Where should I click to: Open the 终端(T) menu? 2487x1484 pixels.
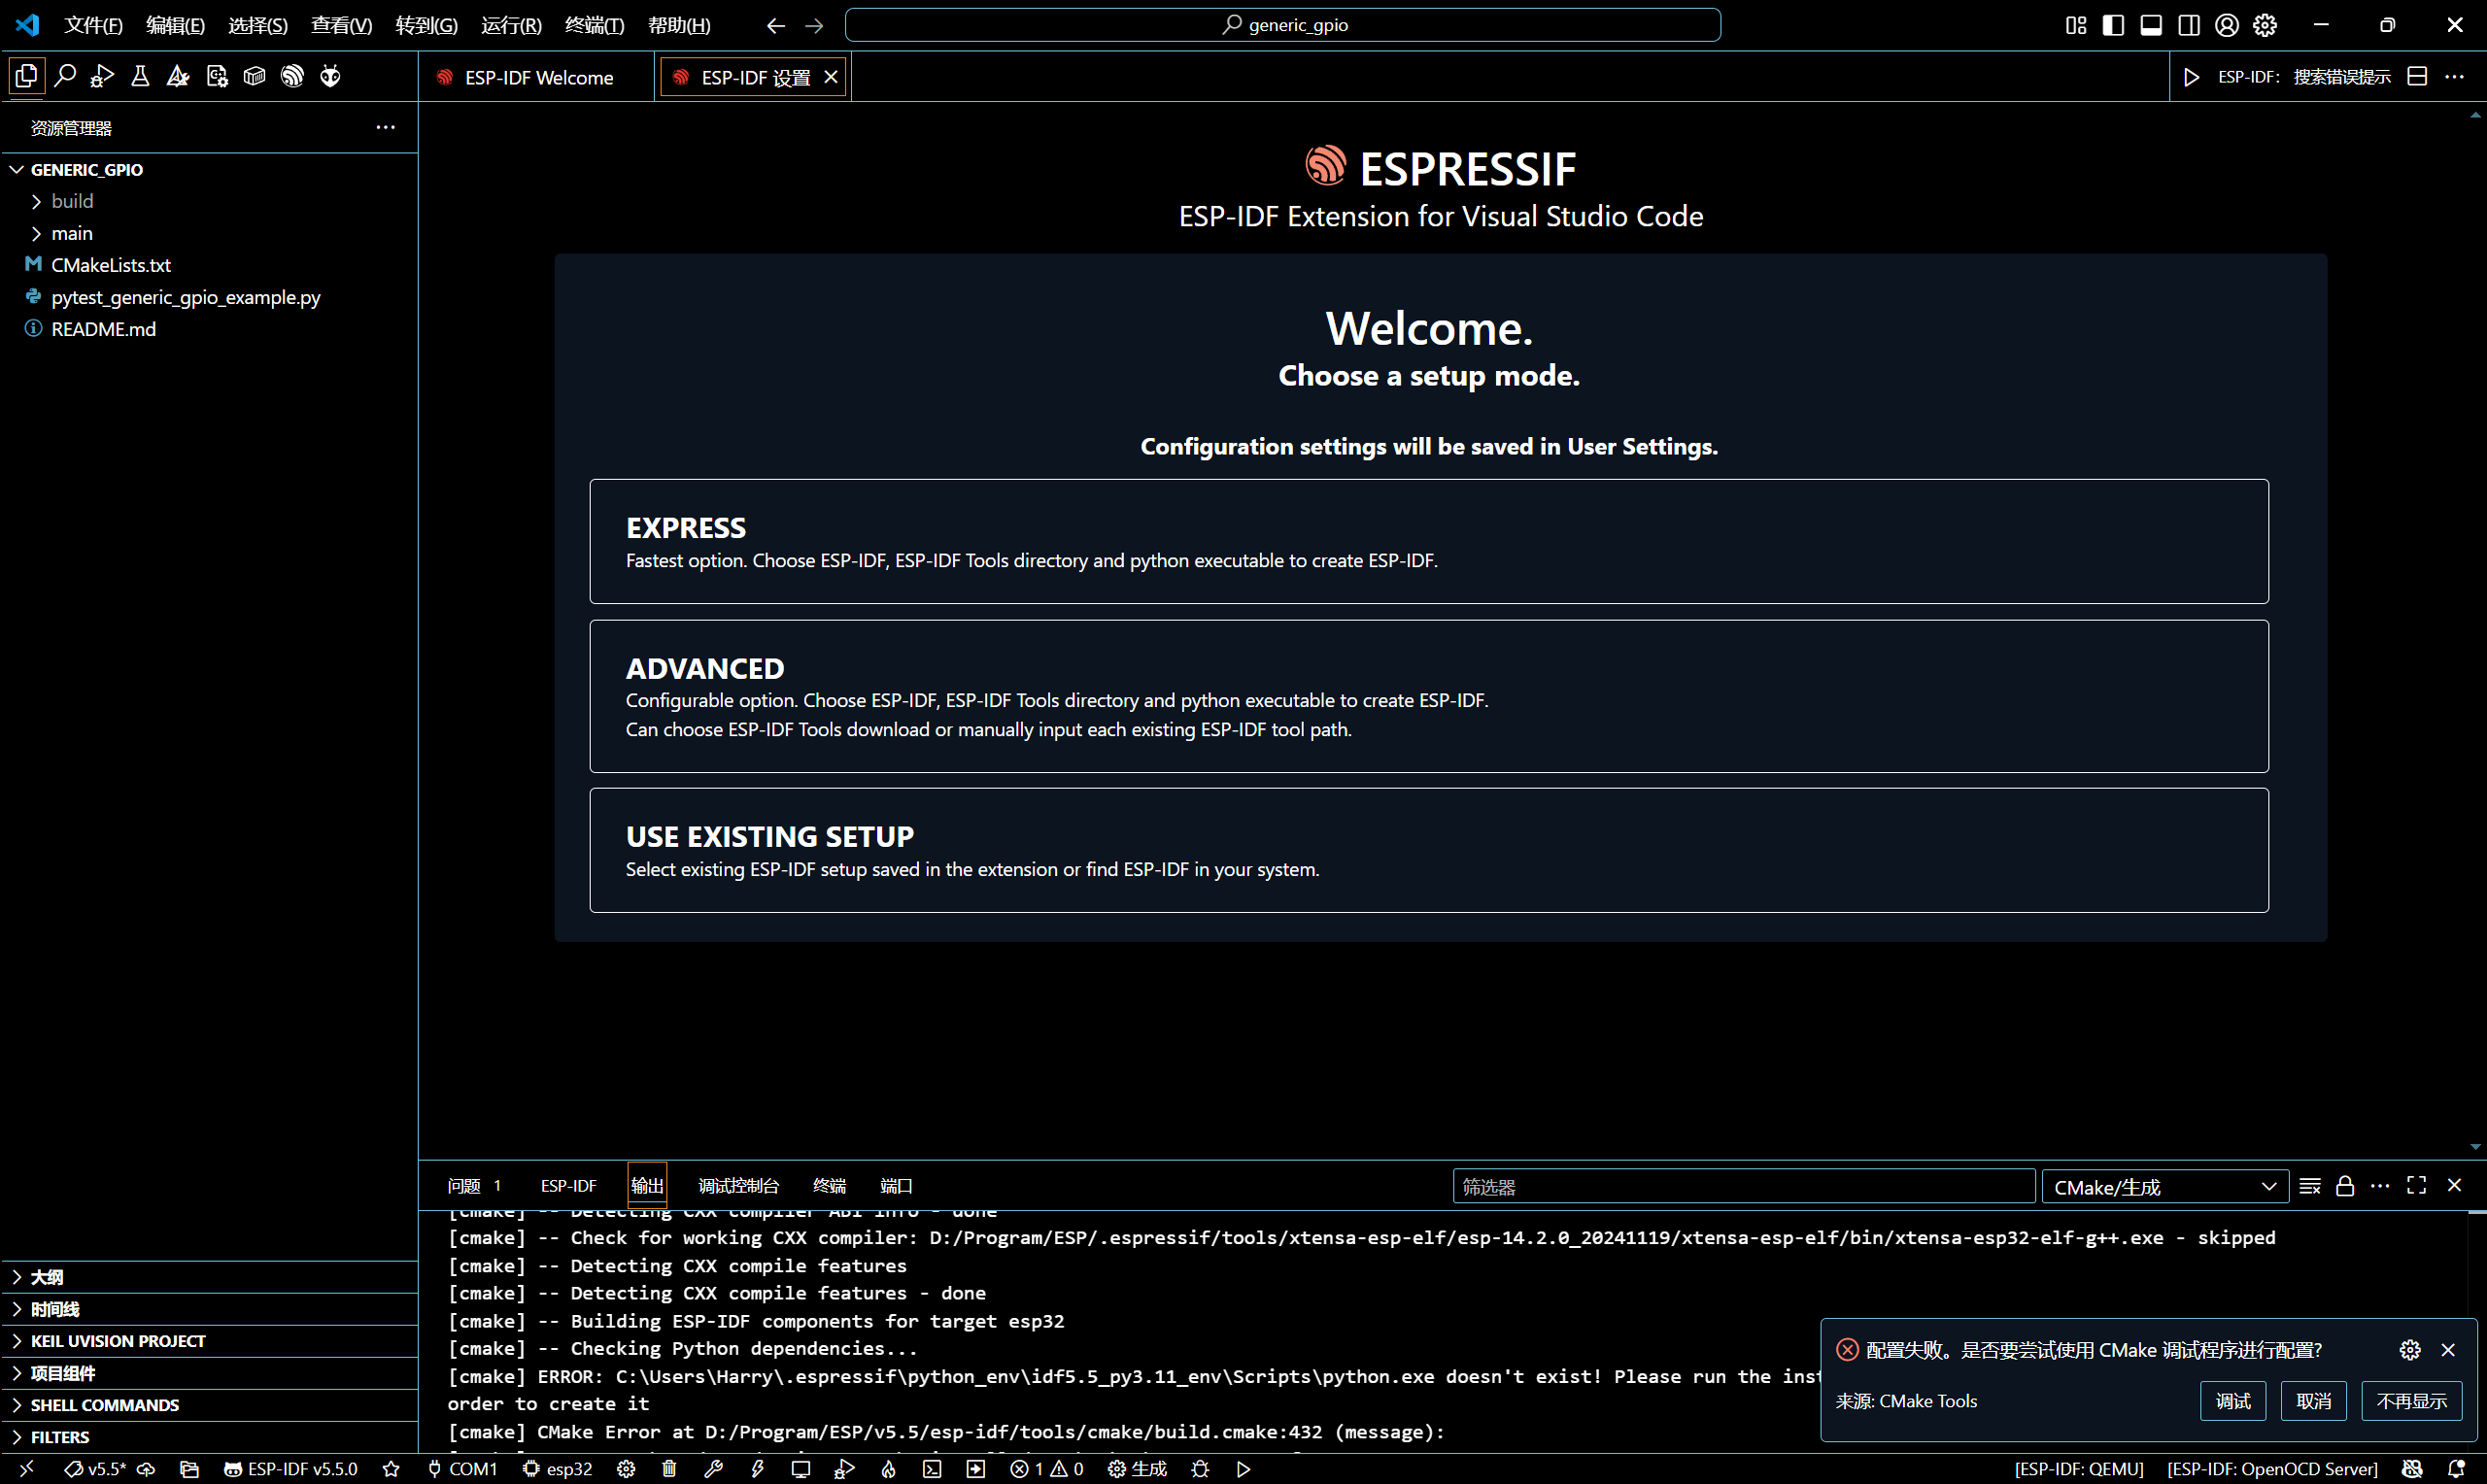tap(594, 25)
